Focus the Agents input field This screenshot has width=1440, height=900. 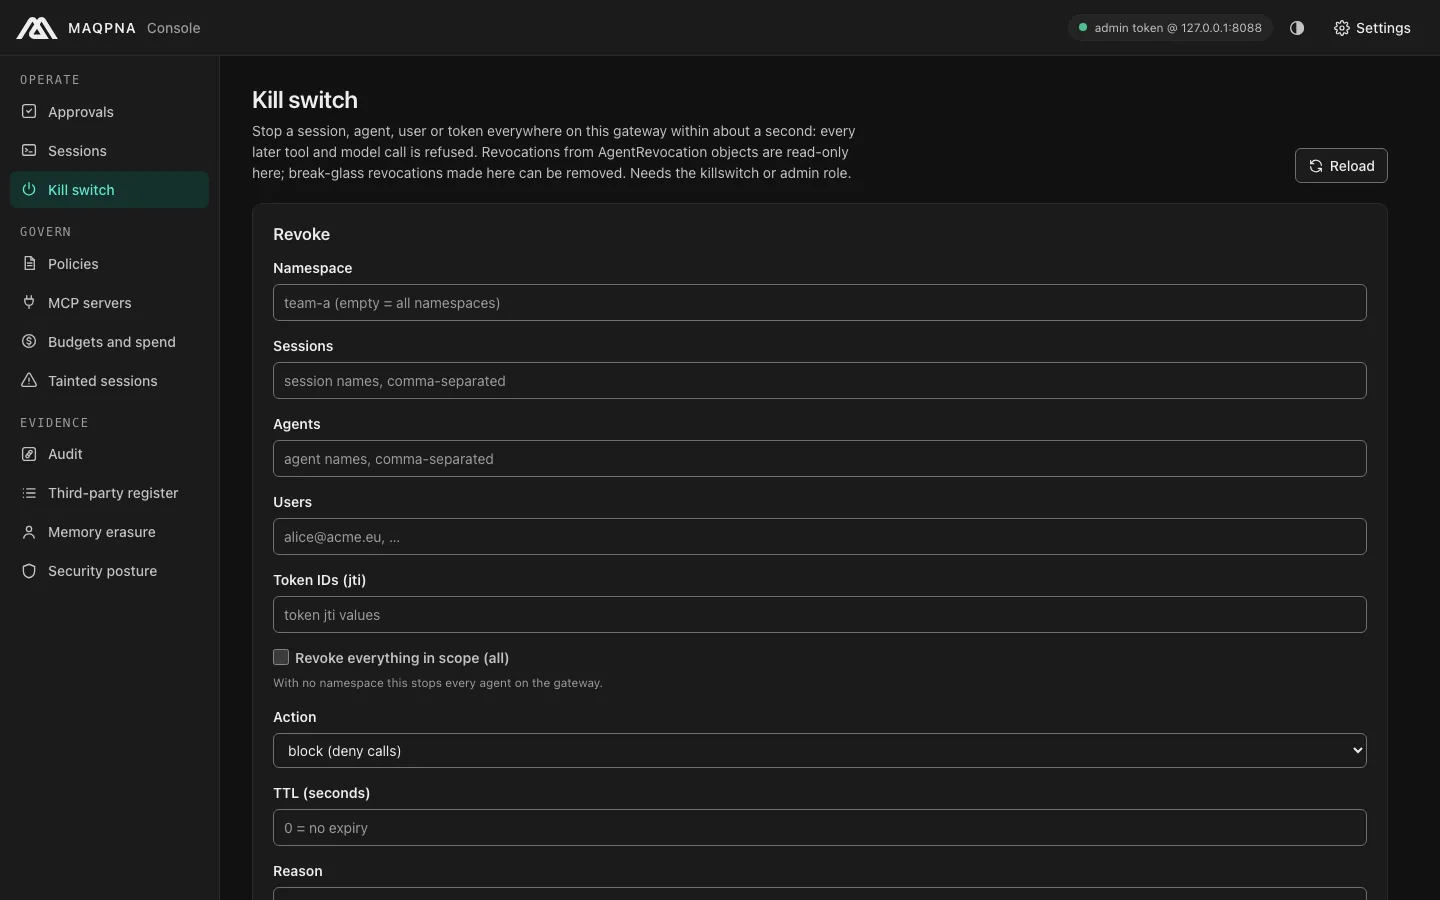tap(820, 458)
